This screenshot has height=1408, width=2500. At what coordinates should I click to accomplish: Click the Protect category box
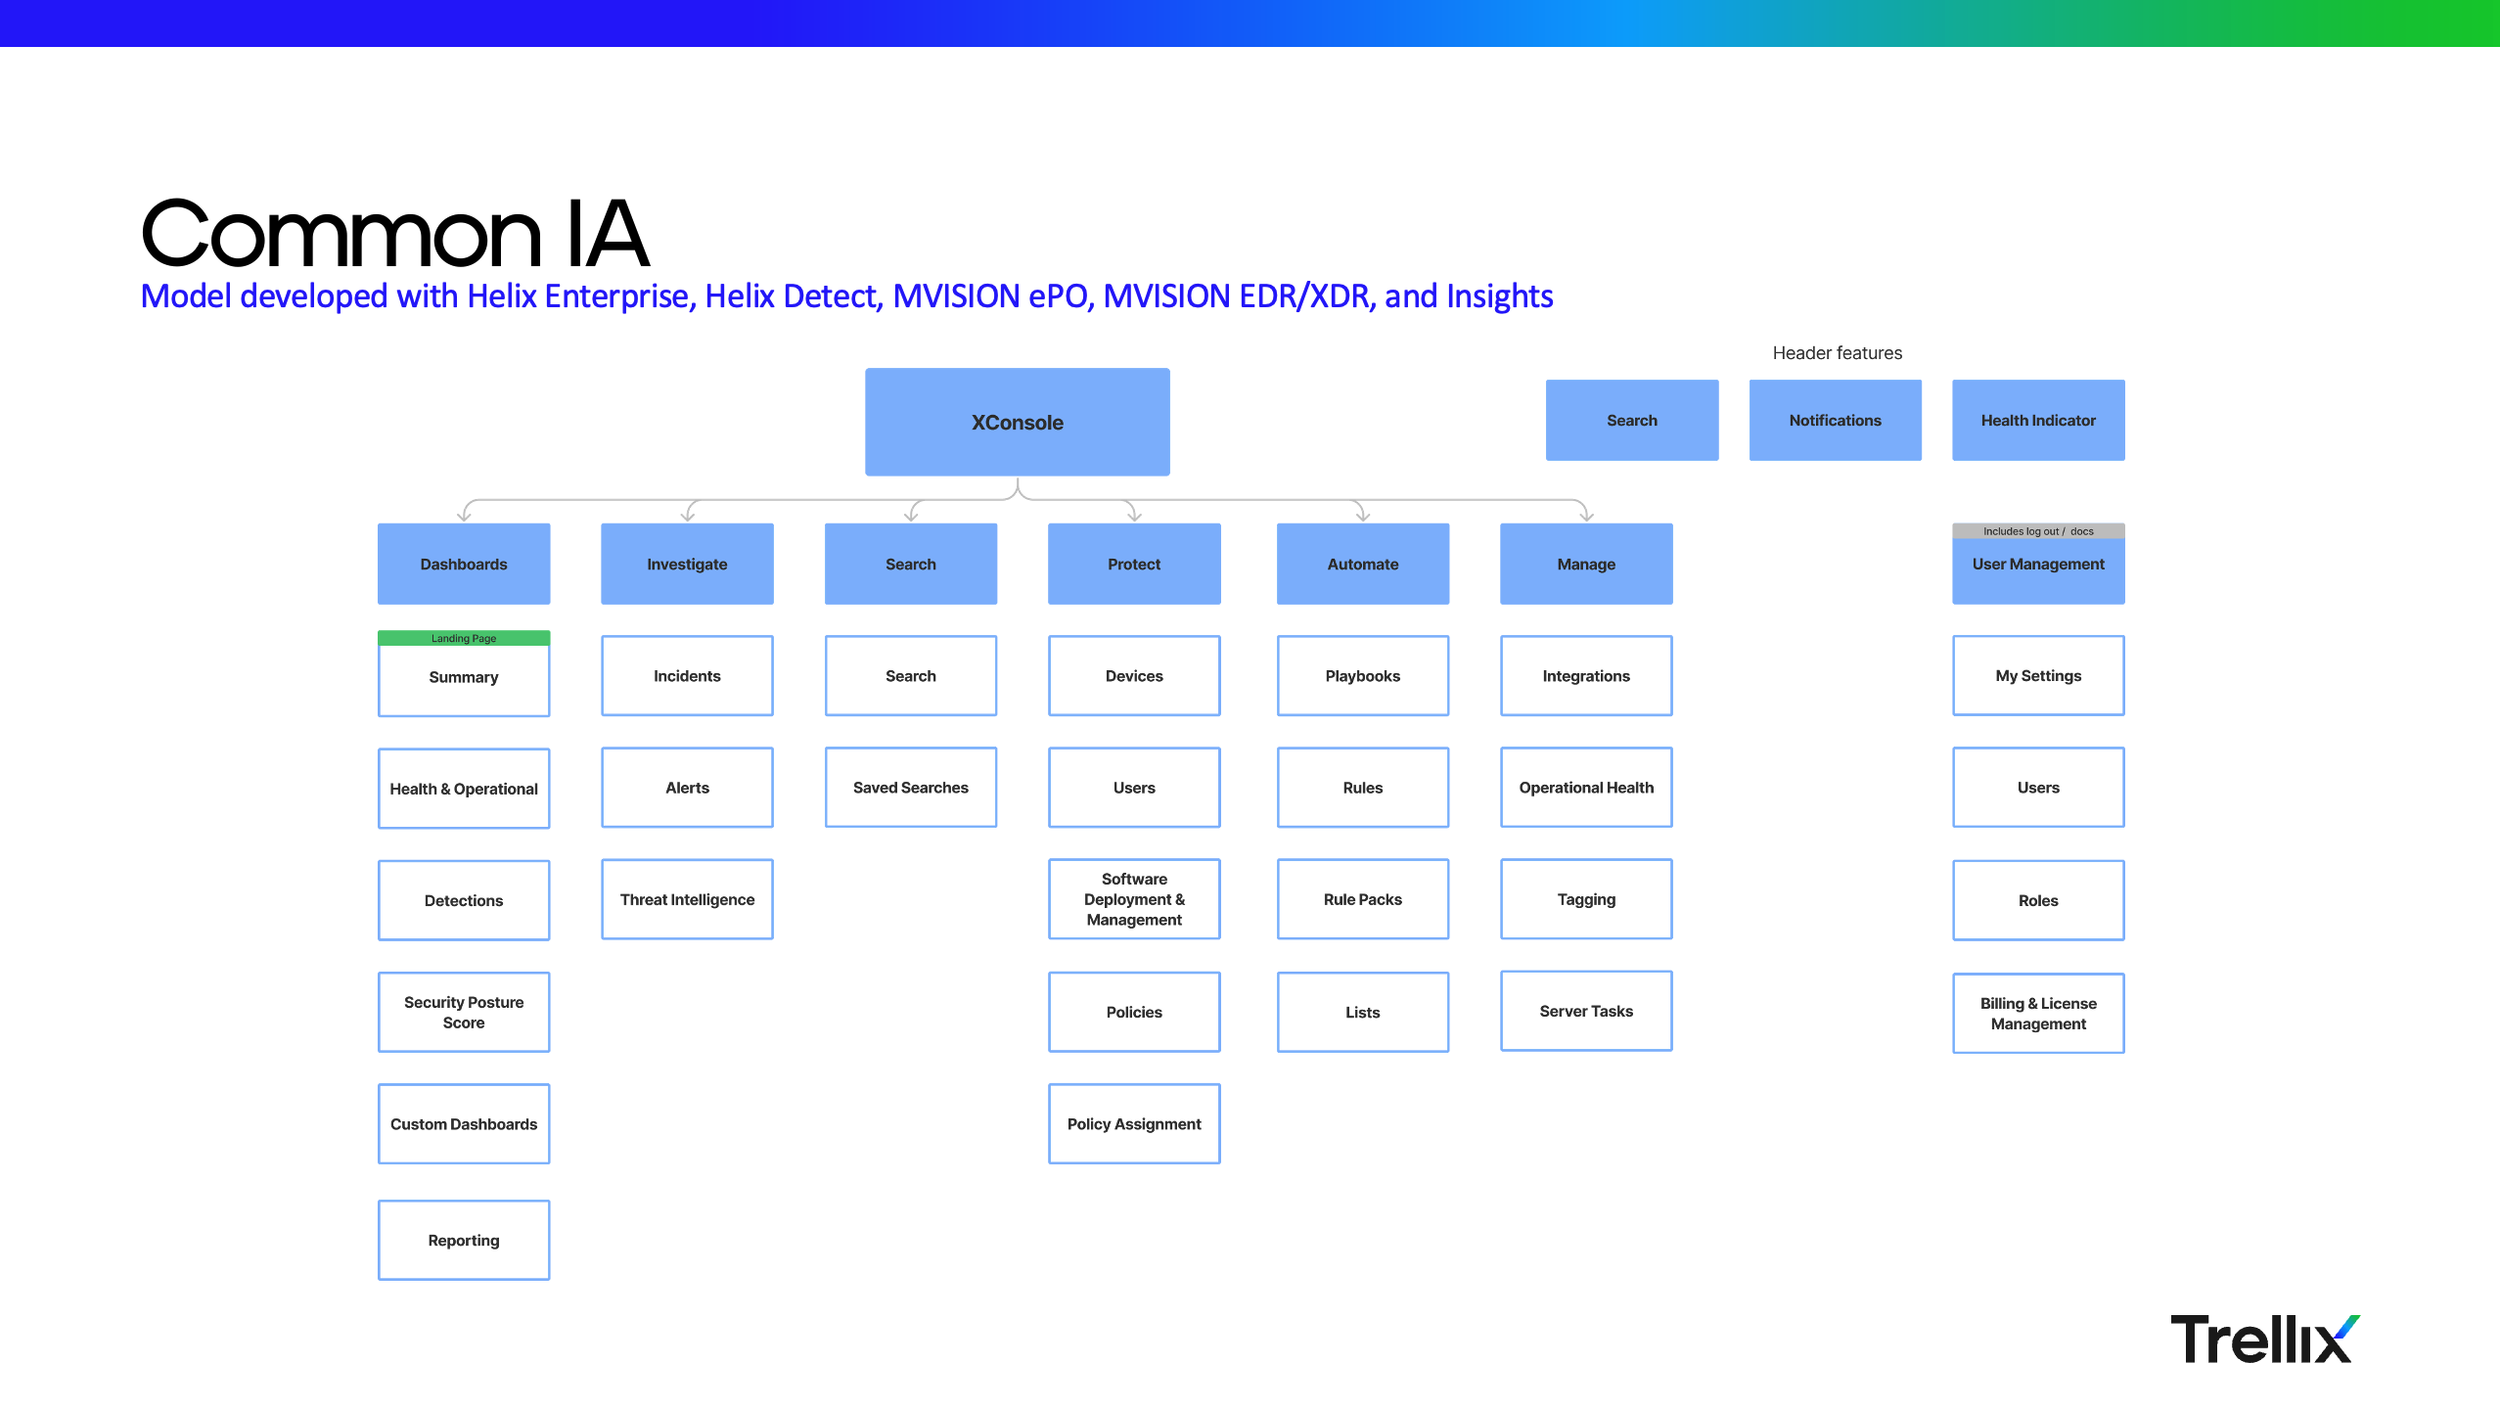(x=1133, y=564)
